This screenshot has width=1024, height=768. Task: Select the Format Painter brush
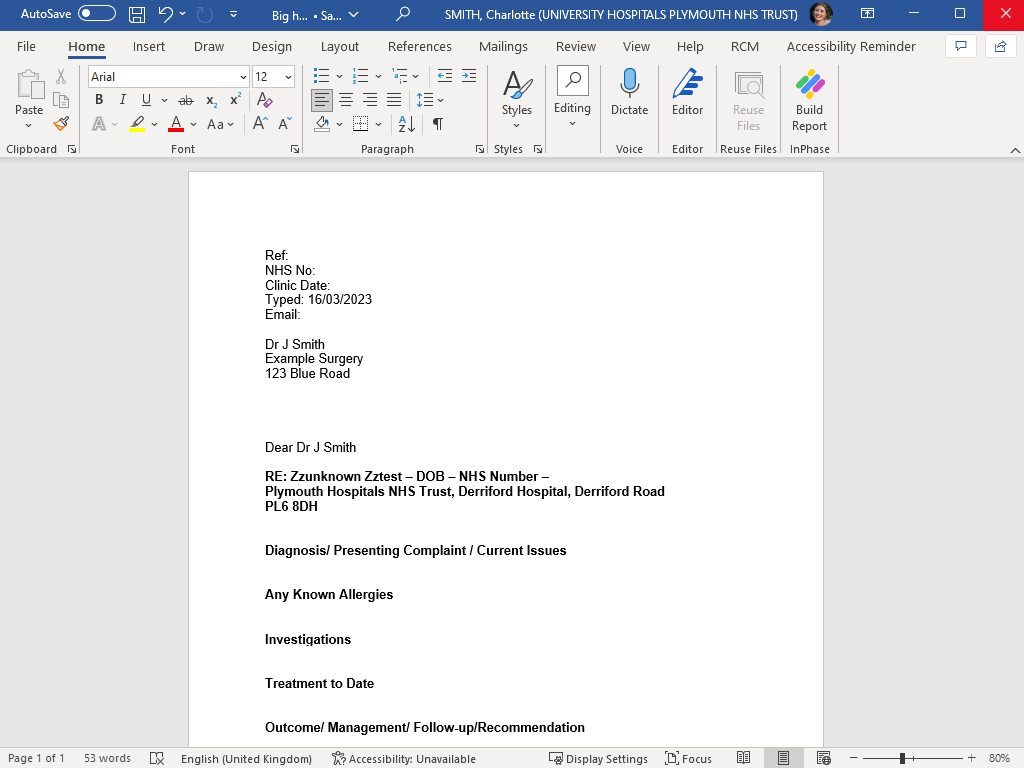(61, 123)
